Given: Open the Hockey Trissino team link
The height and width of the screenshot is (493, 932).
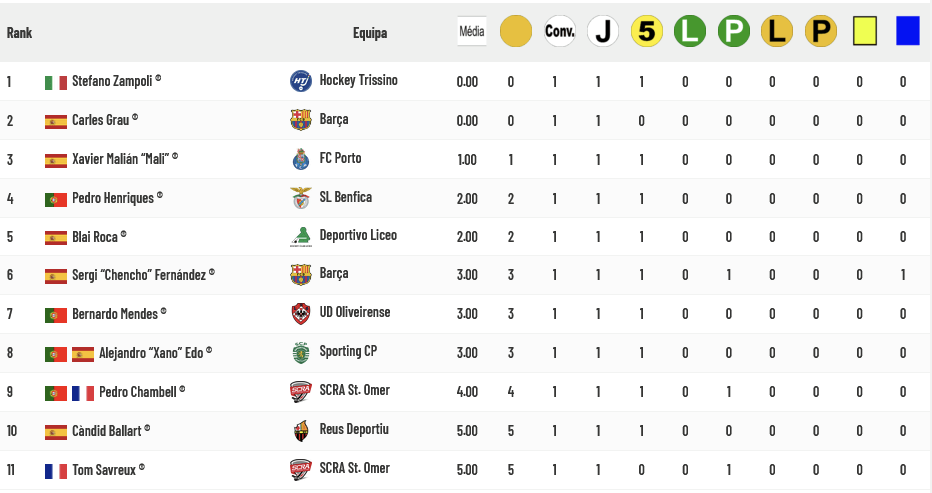Looking at the screenshot, I should [x=358, y=80].
